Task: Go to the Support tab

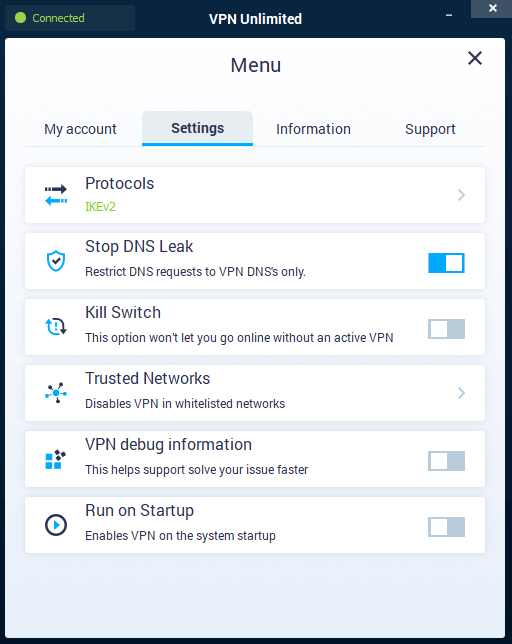Action: coord(430,129)
